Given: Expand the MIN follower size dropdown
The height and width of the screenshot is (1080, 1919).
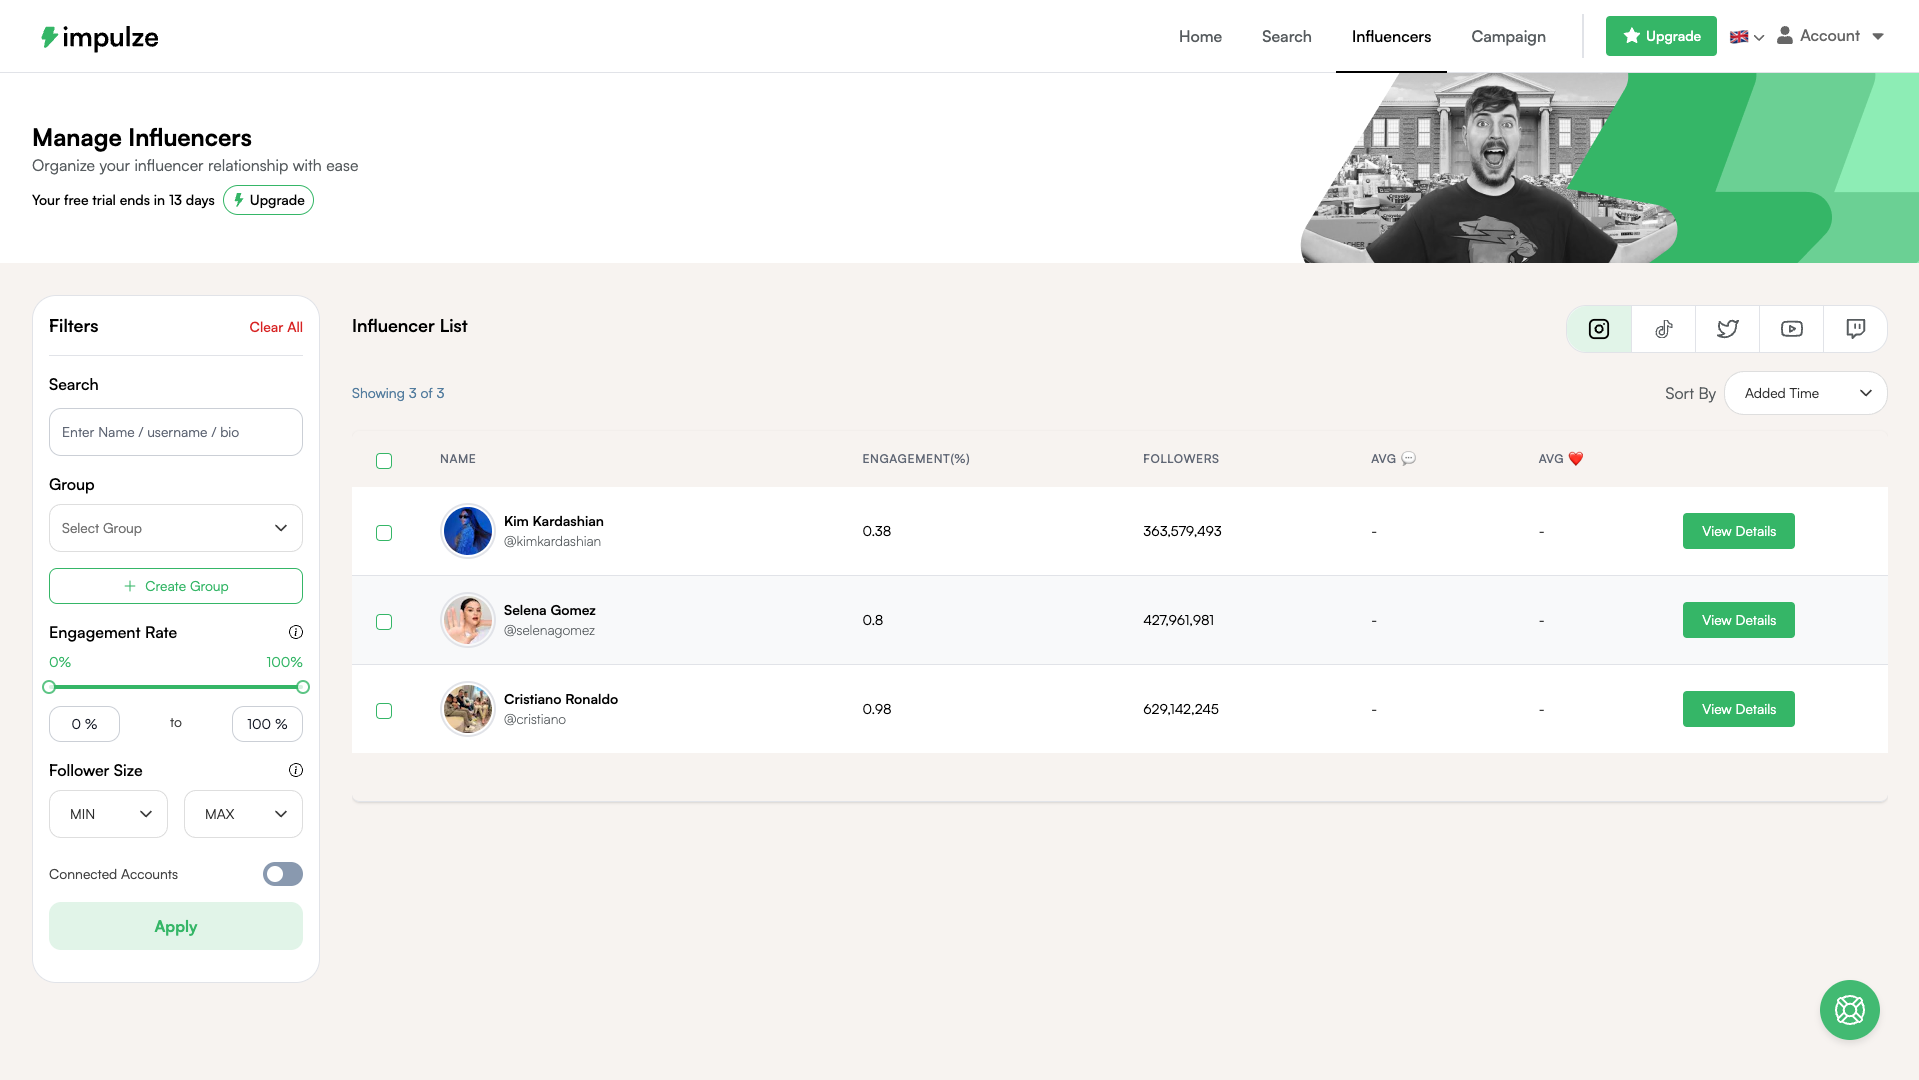Looking at the screenshot, I should pos(108,813).
